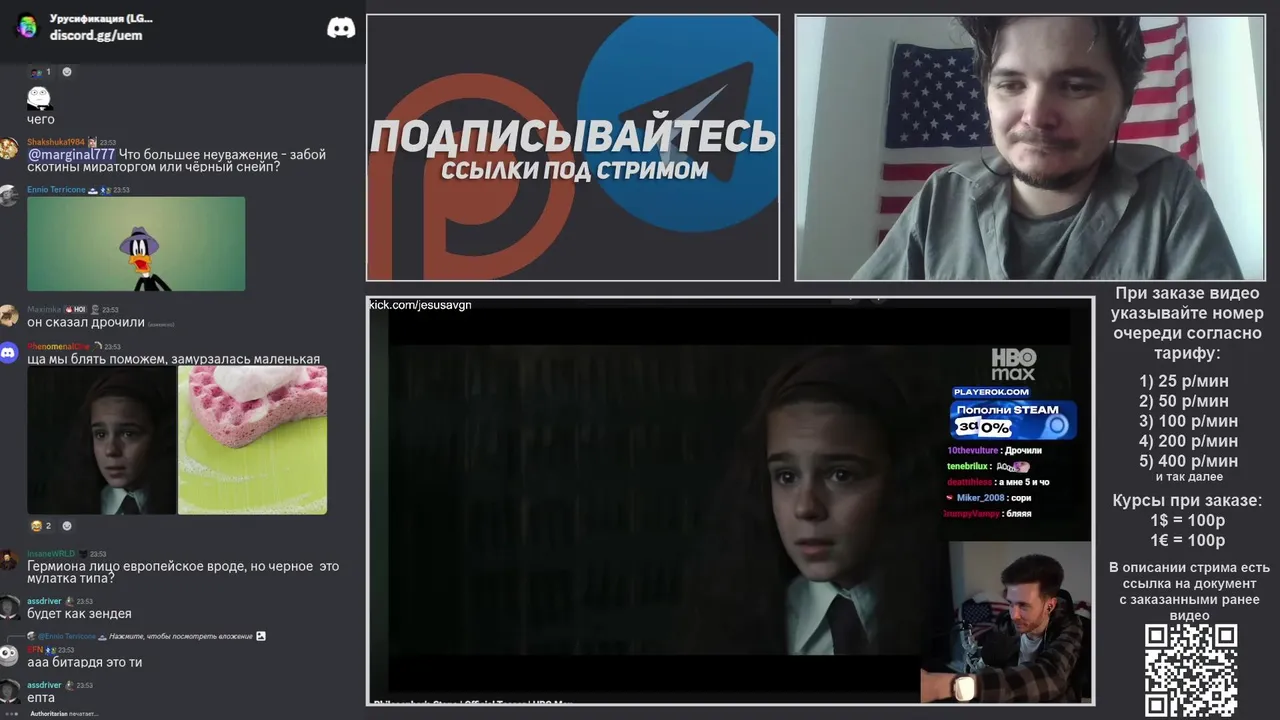Click the Discord-logo avatar of PhenomenalOne

point(9,352)
